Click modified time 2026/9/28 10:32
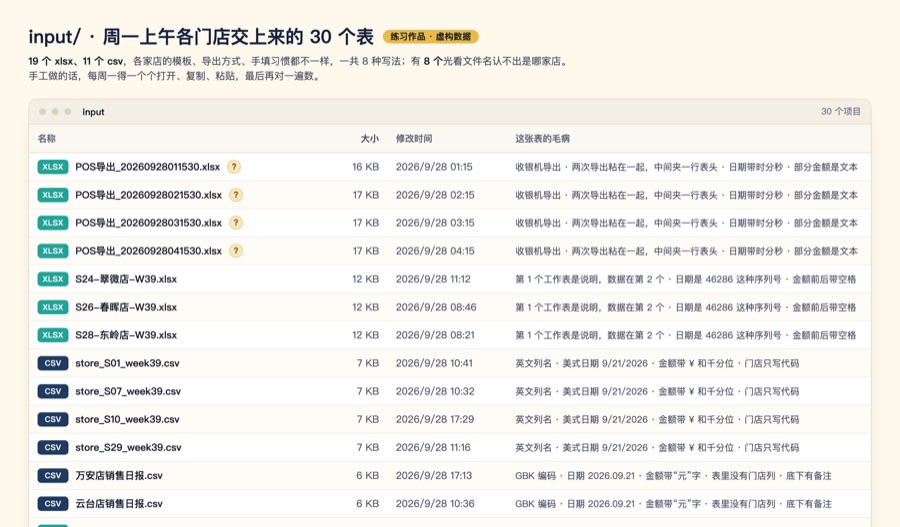The image size is (900, 527). [435, 392]
